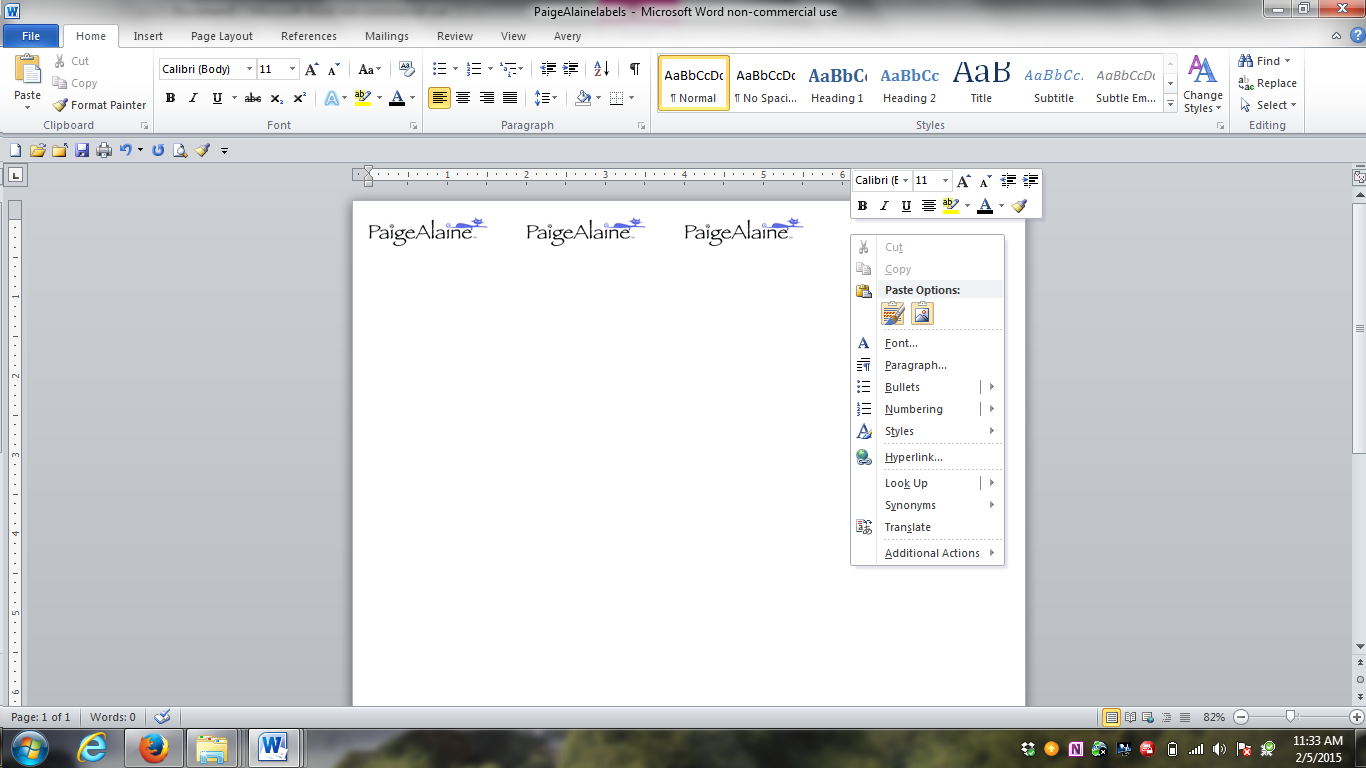Click the Sort icon in Paragraph group
The image size is (1366, 768).
point(601,69)
